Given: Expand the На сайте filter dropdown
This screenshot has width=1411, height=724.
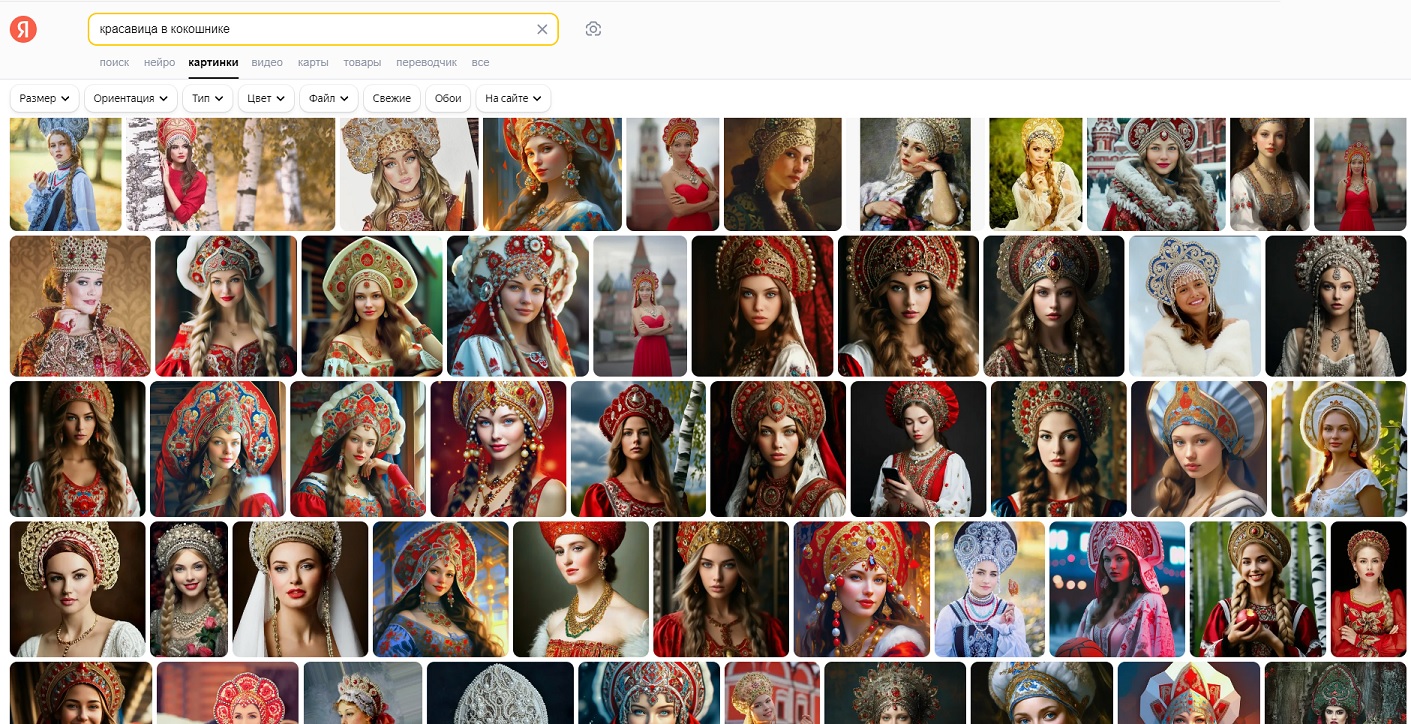Looking at the screenshot, I should (513, 98).
